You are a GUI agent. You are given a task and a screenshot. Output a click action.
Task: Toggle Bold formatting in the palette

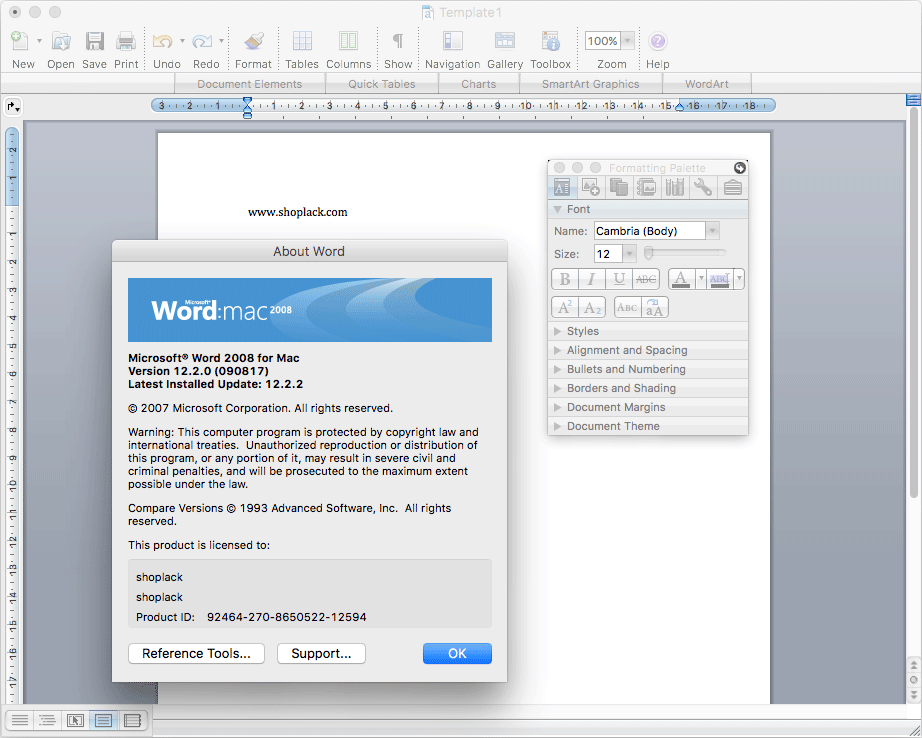(x=565, y=279)
